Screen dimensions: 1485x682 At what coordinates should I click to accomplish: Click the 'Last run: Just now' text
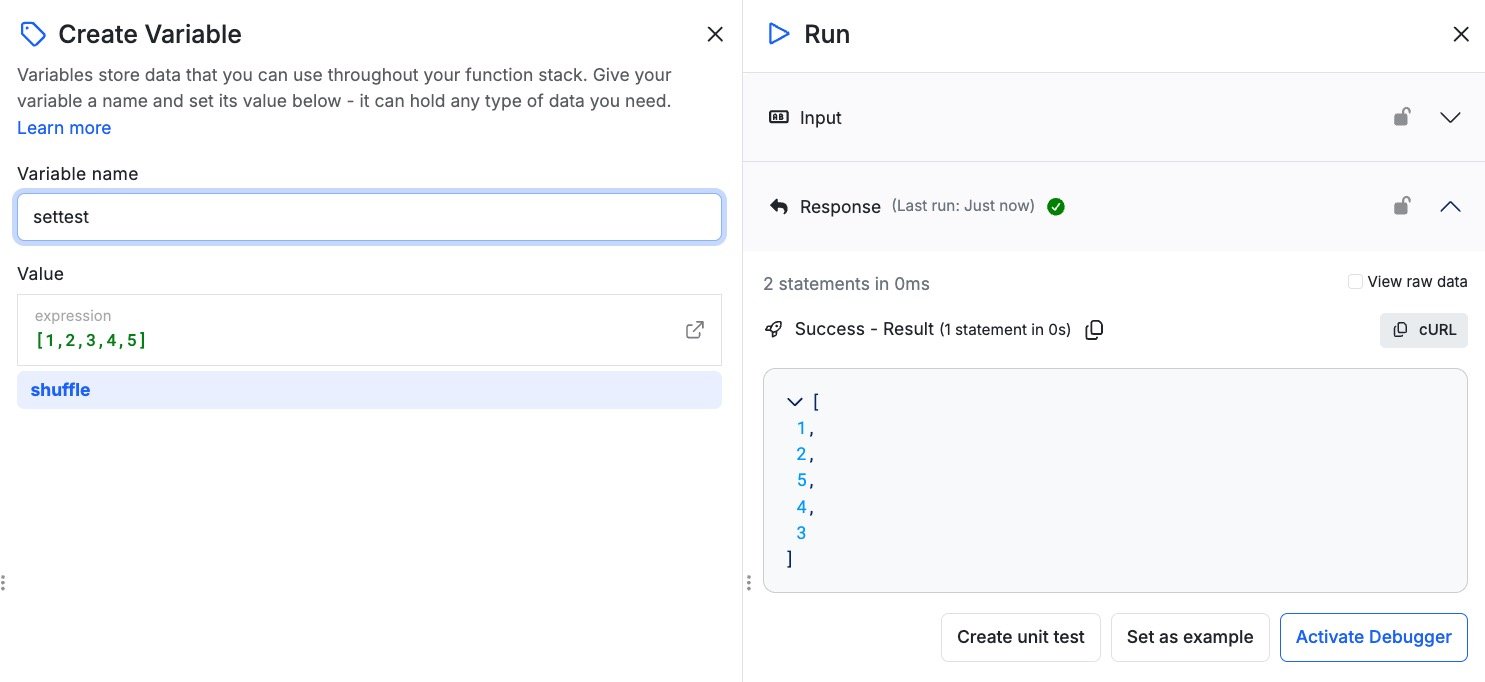coord(963,206)
